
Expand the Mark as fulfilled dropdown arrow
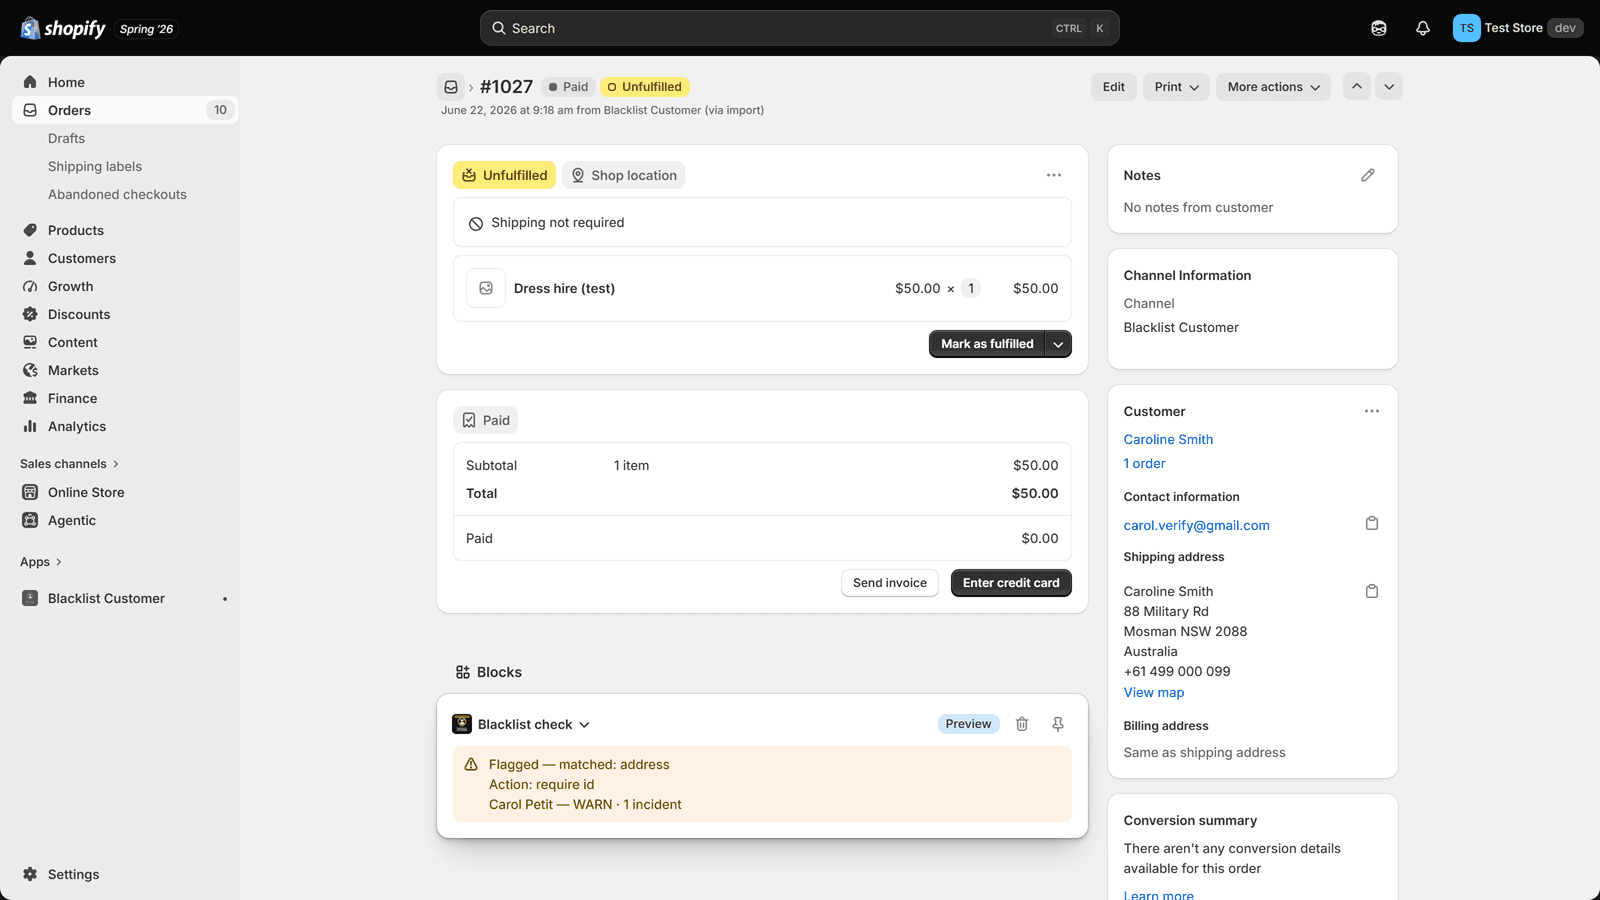point(1058,344)
